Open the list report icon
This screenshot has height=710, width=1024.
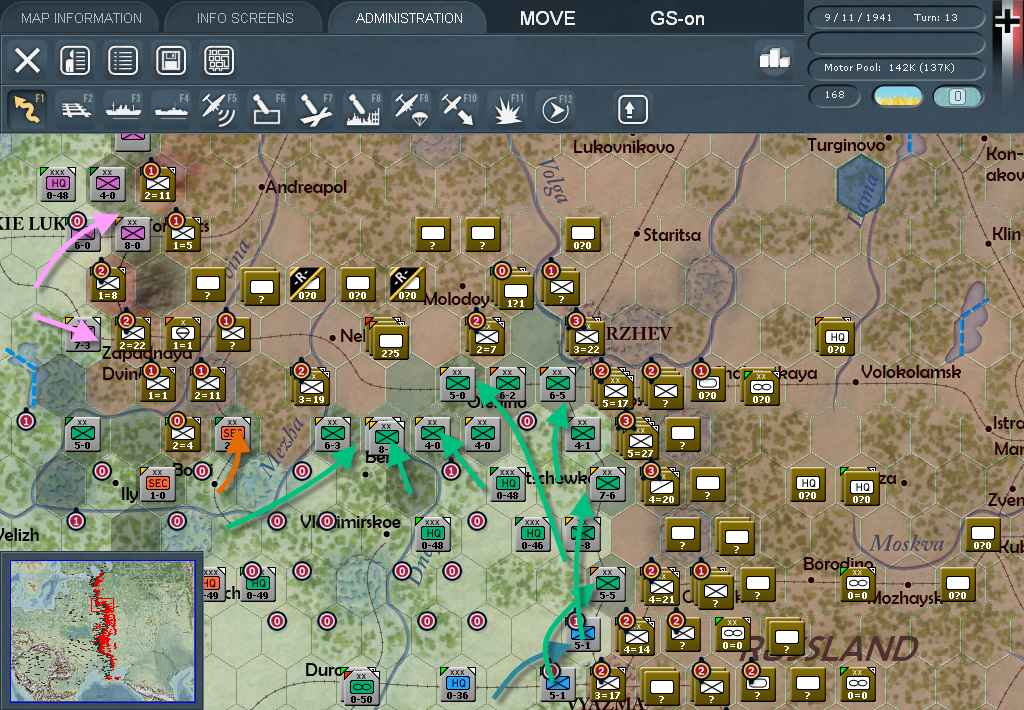point(123,61)
